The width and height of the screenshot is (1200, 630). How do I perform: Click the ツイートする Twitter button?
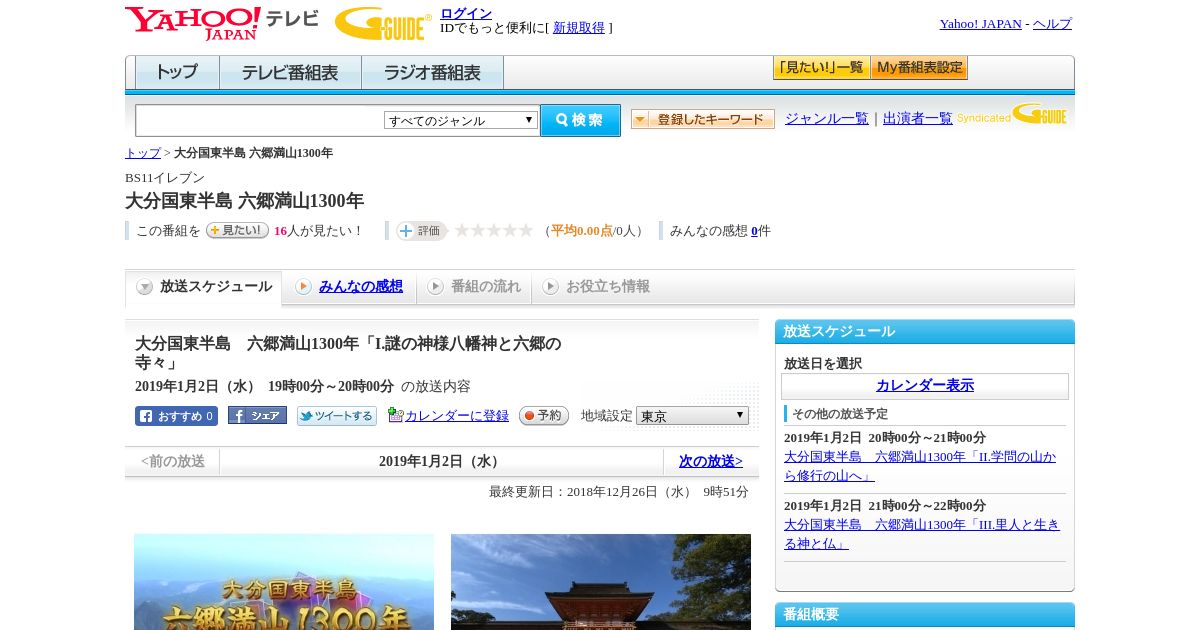pos(337,416)
